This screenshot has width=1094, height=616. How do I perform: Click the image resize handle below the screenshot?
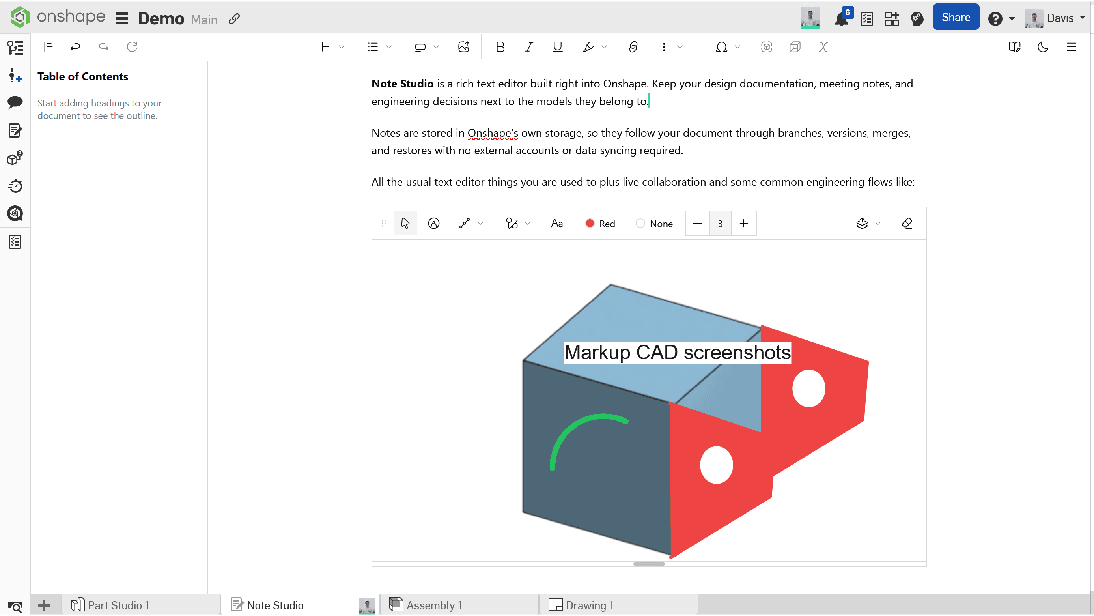(649, 564)
